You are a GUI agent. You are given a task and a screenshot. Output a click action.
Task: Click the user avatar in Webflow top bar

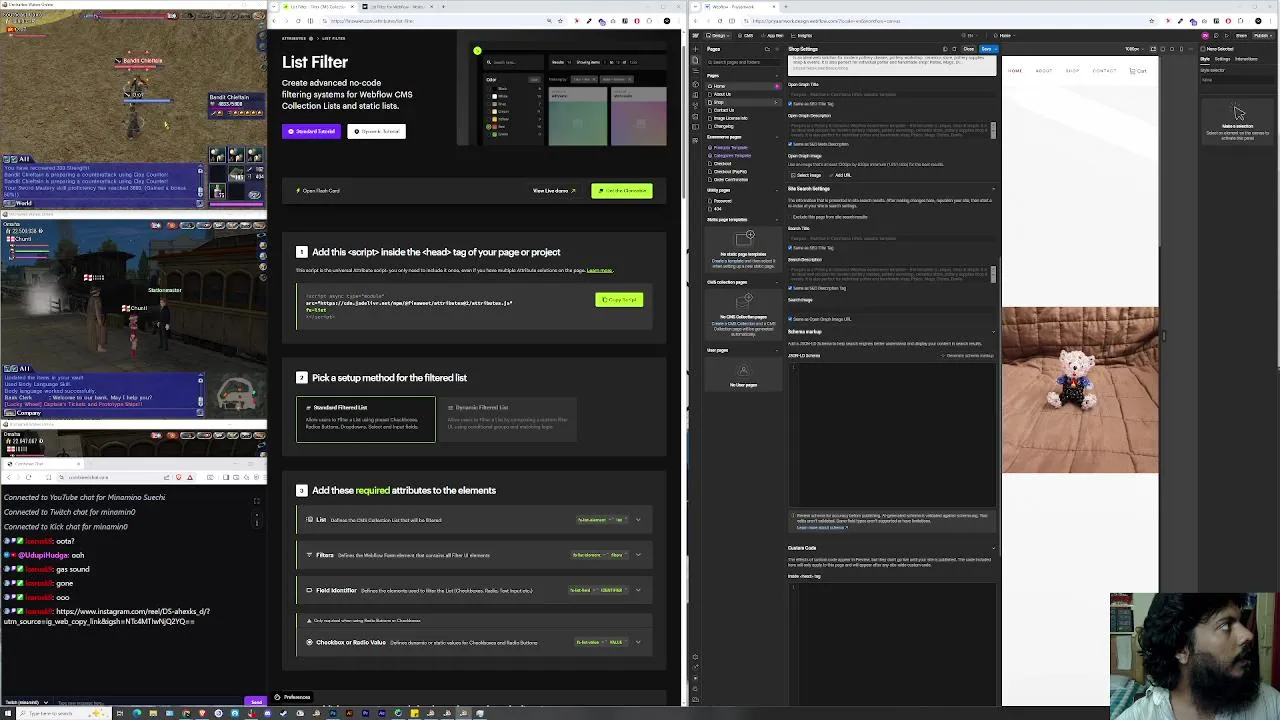coord(1205,35)
